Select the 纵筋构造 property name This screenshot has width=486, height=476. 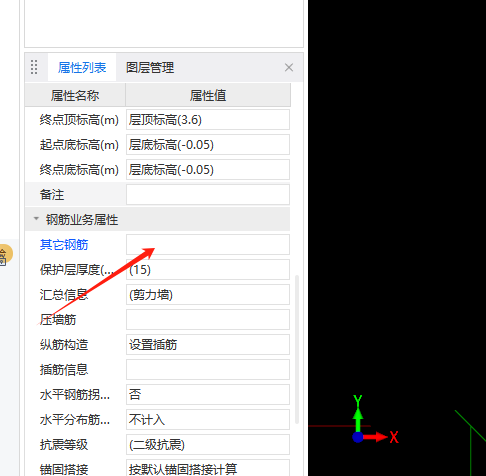tap(64, 345)
